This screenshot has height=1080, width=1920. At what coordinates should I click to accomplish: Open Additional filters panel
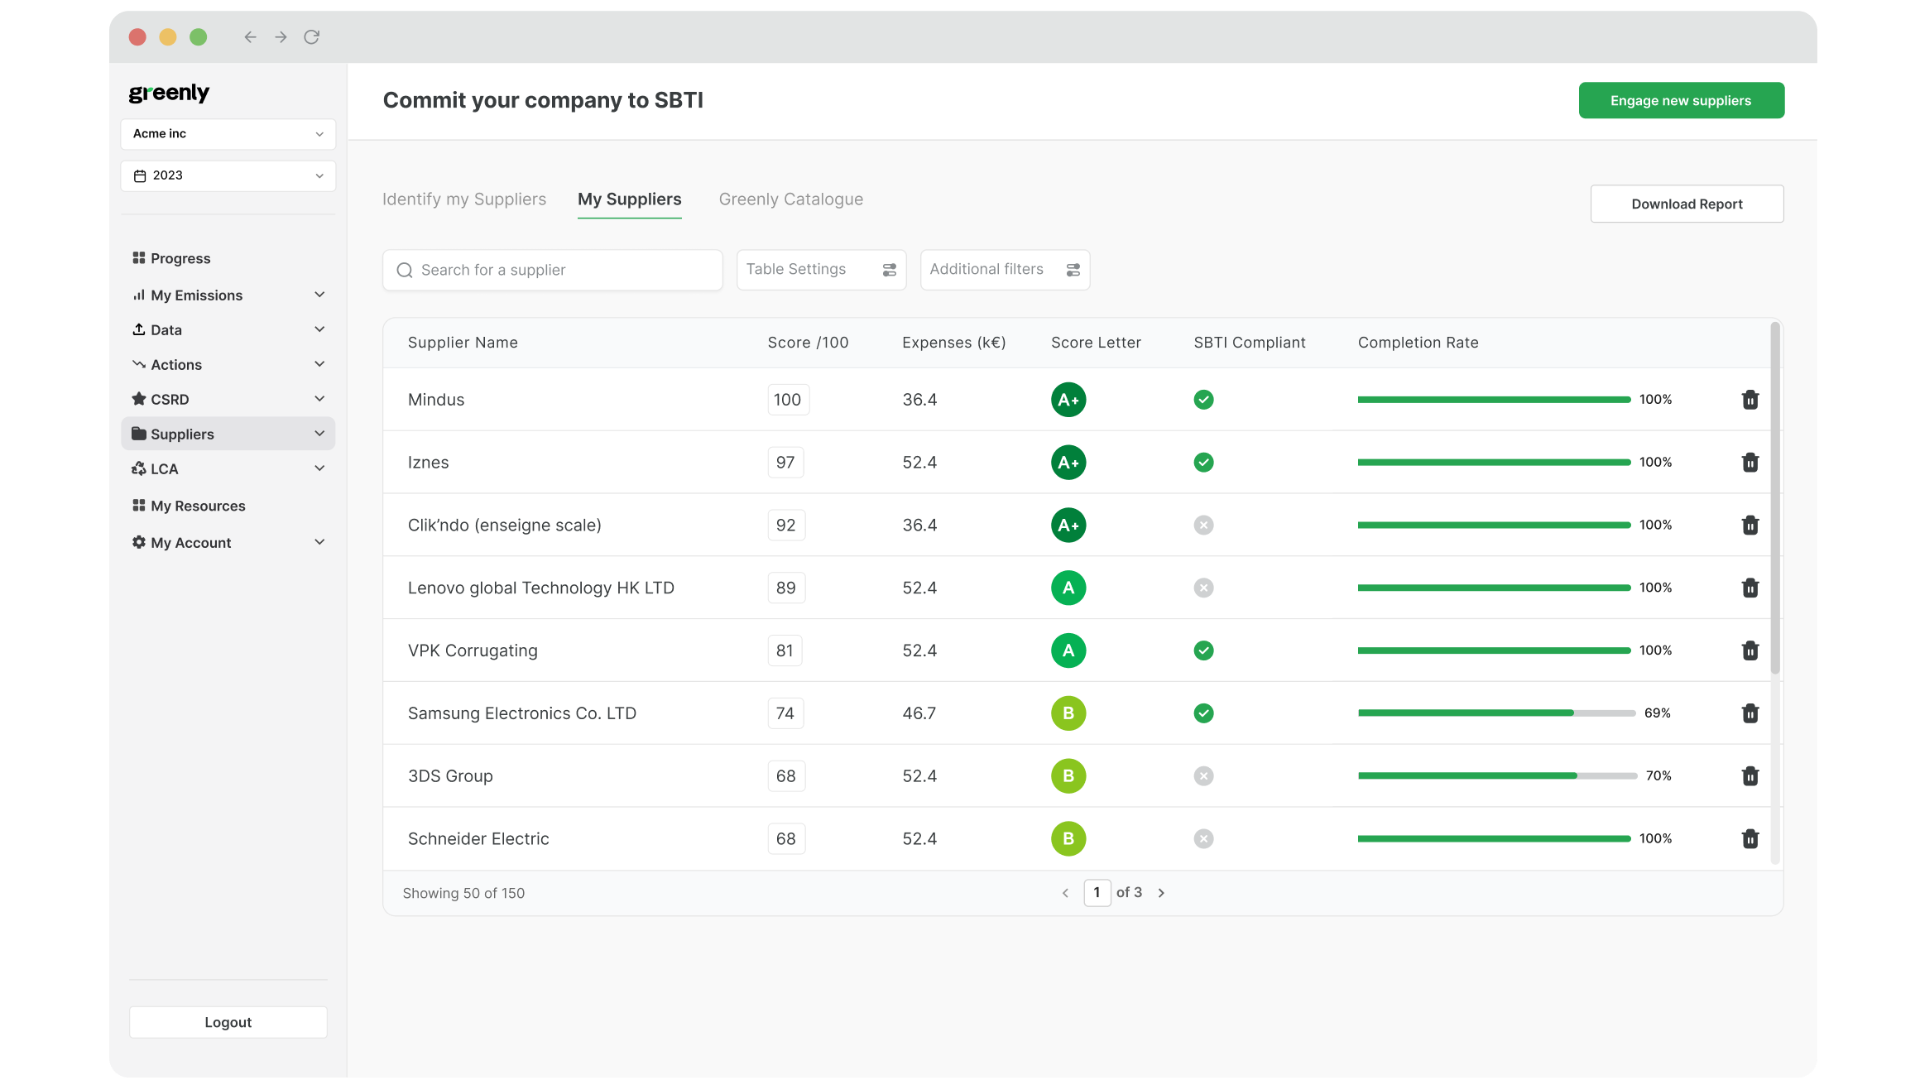point(1005,270)
